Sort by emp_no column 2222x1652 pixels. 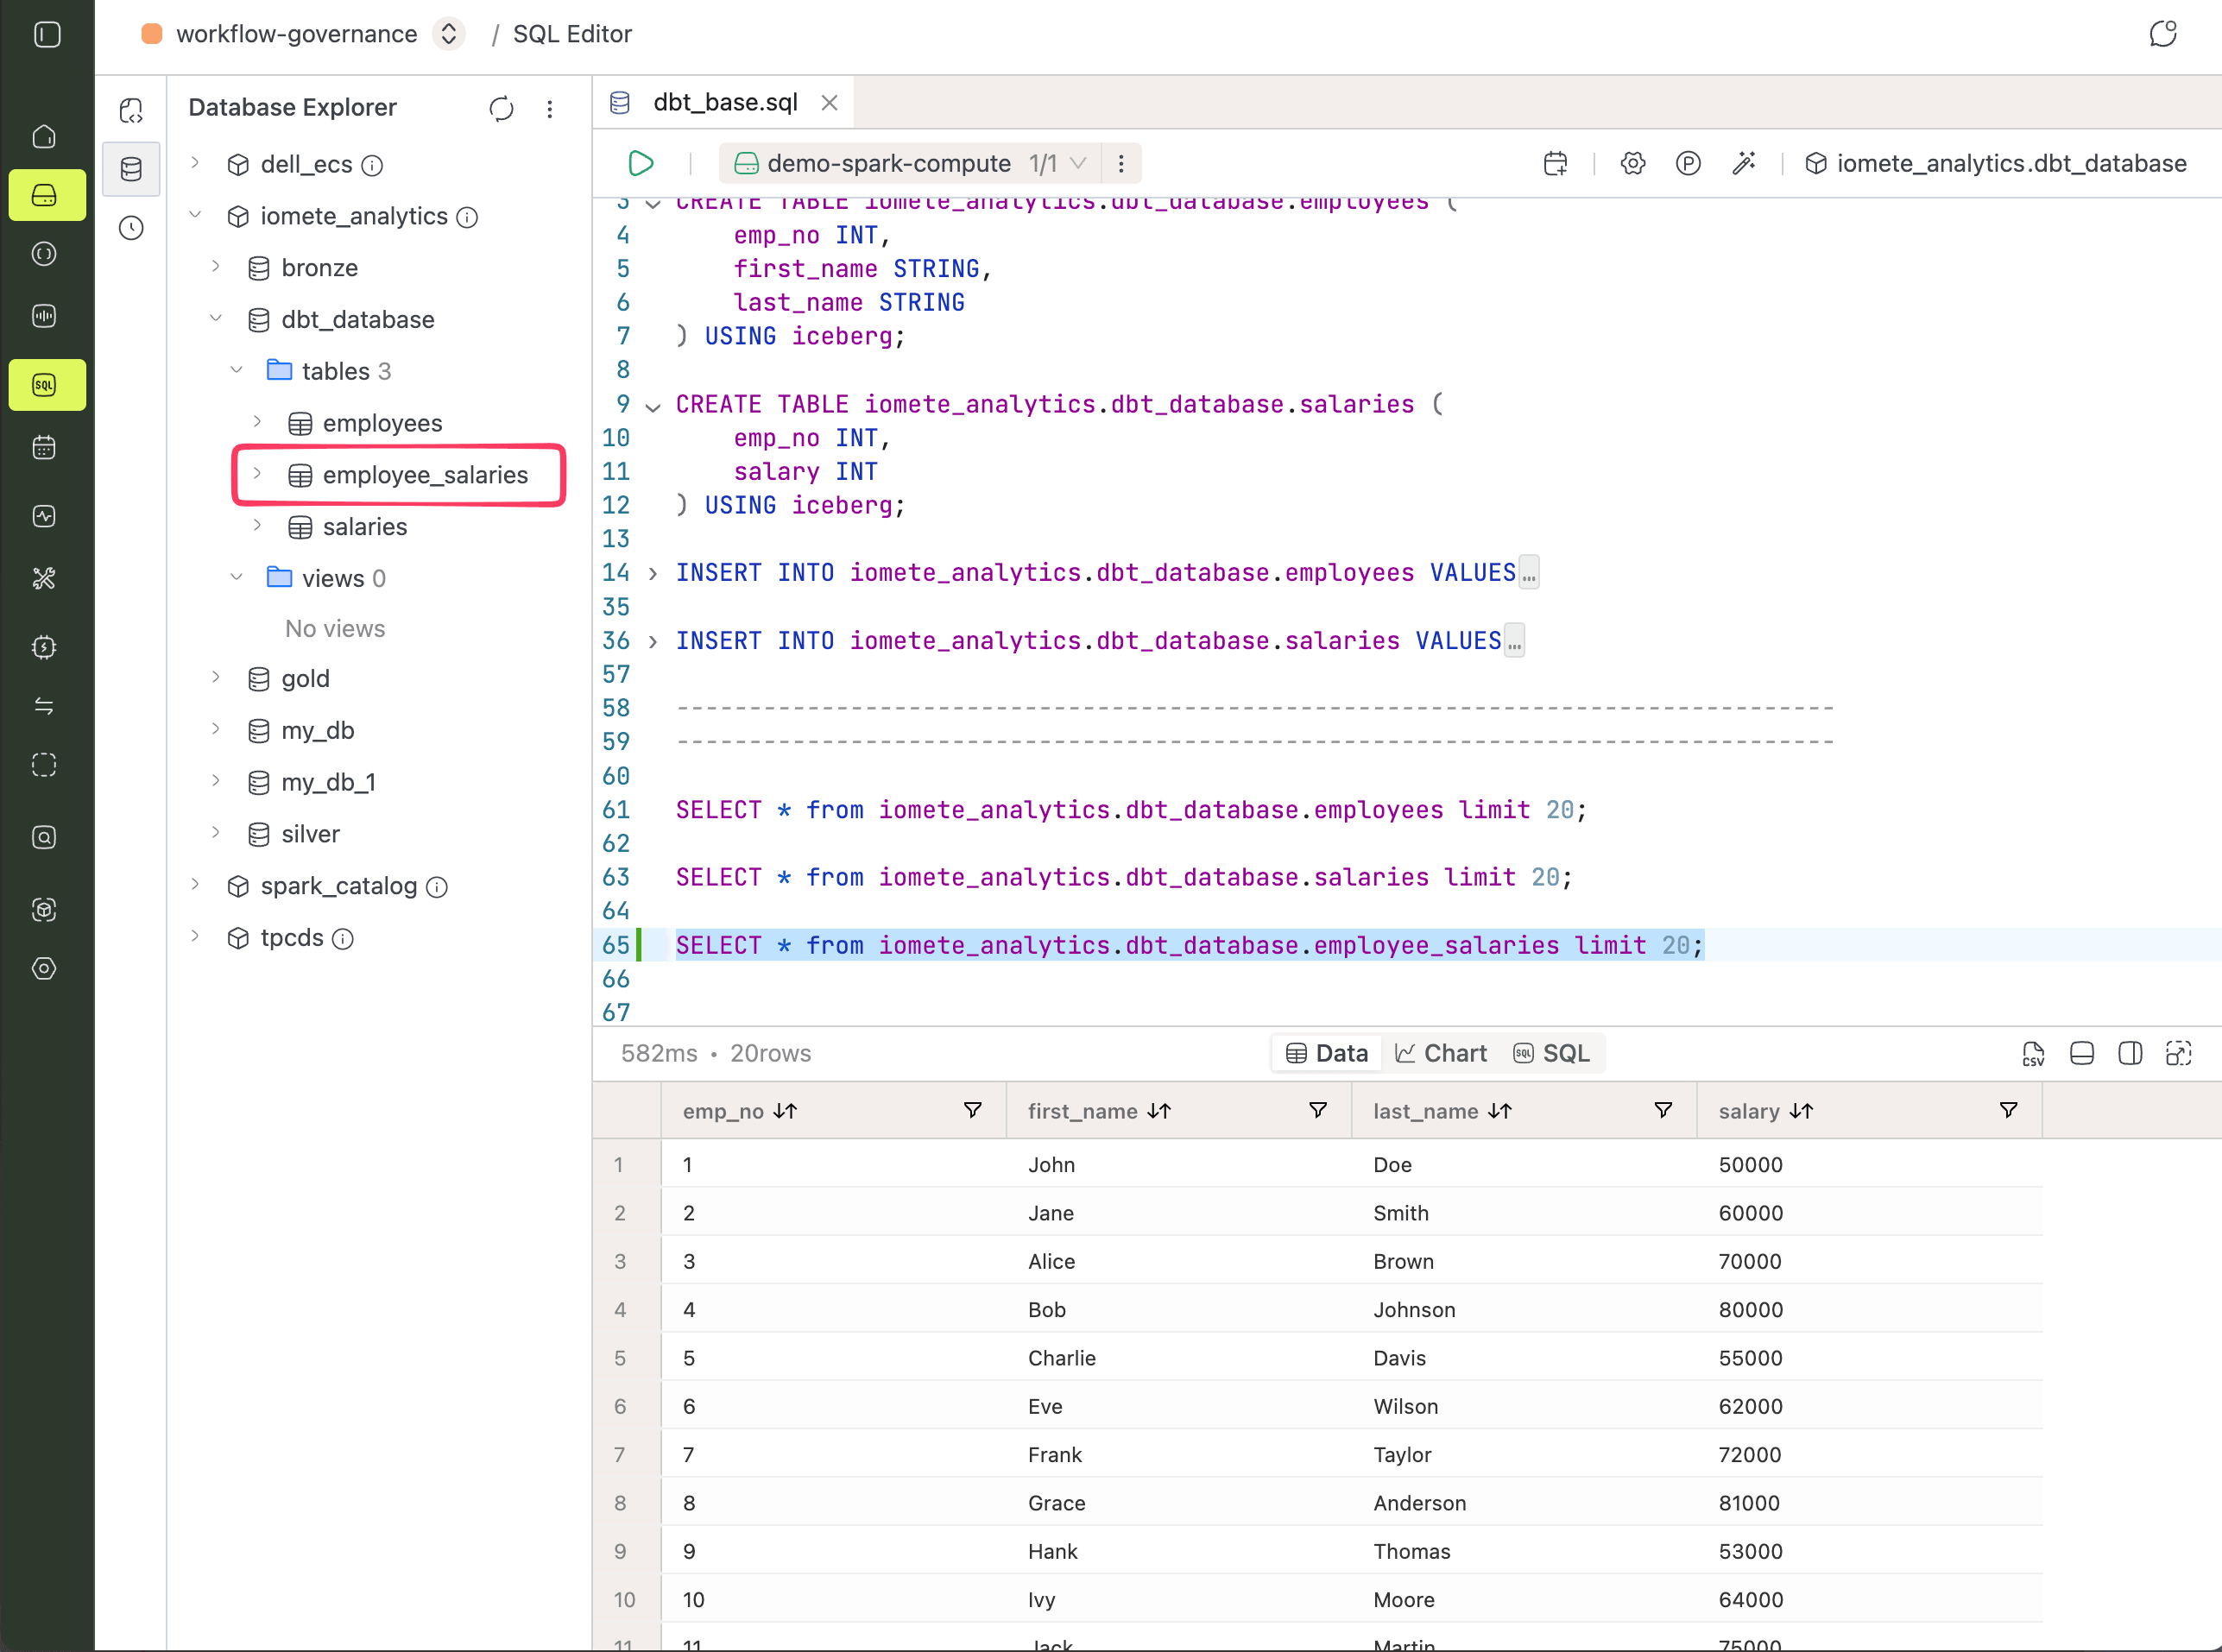pyautogui.click(x=785, y=1111)
